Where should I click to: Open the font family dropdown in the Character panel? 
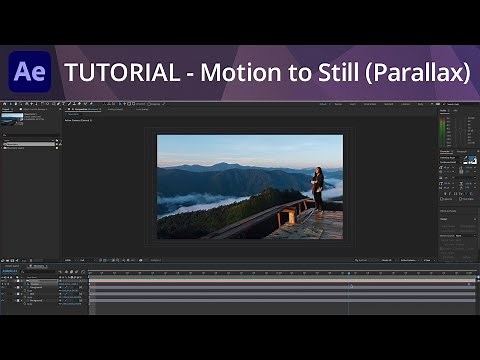(451, 157)
